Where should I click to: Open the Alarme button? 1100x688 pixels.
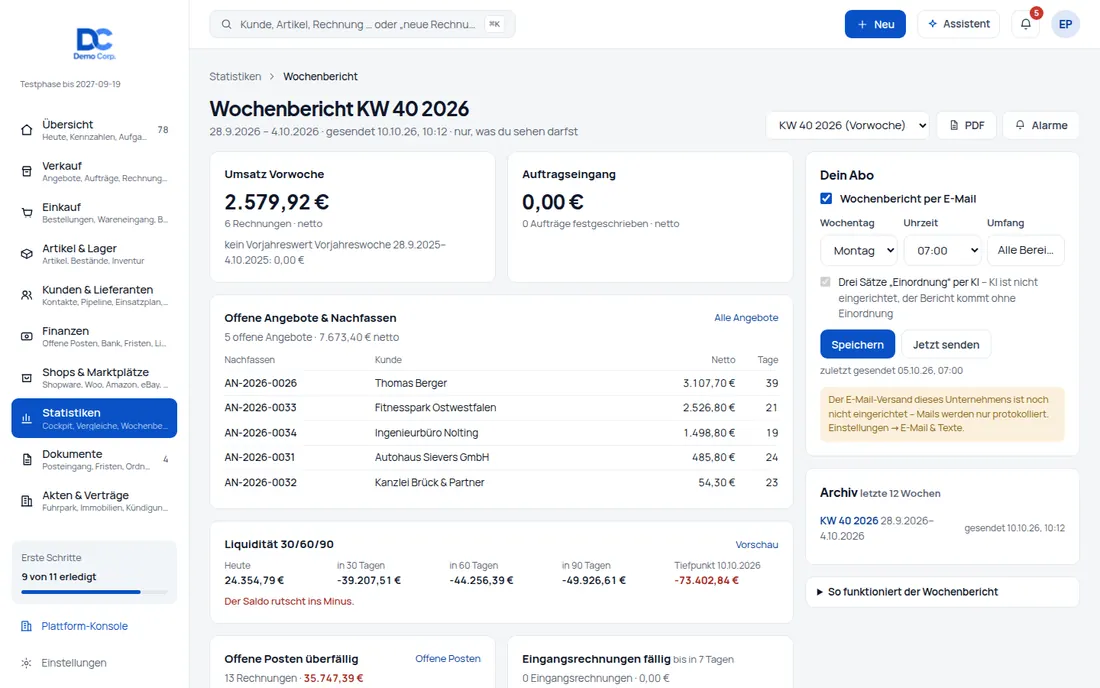(x=1041, y=126)
